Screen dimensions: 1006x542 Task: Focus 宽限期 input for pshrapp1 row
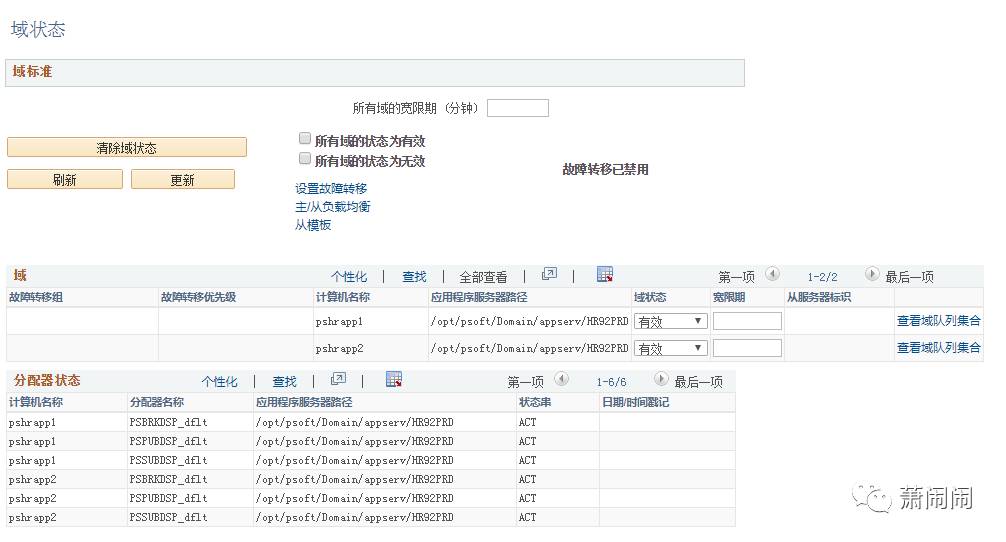coord(747,321)
